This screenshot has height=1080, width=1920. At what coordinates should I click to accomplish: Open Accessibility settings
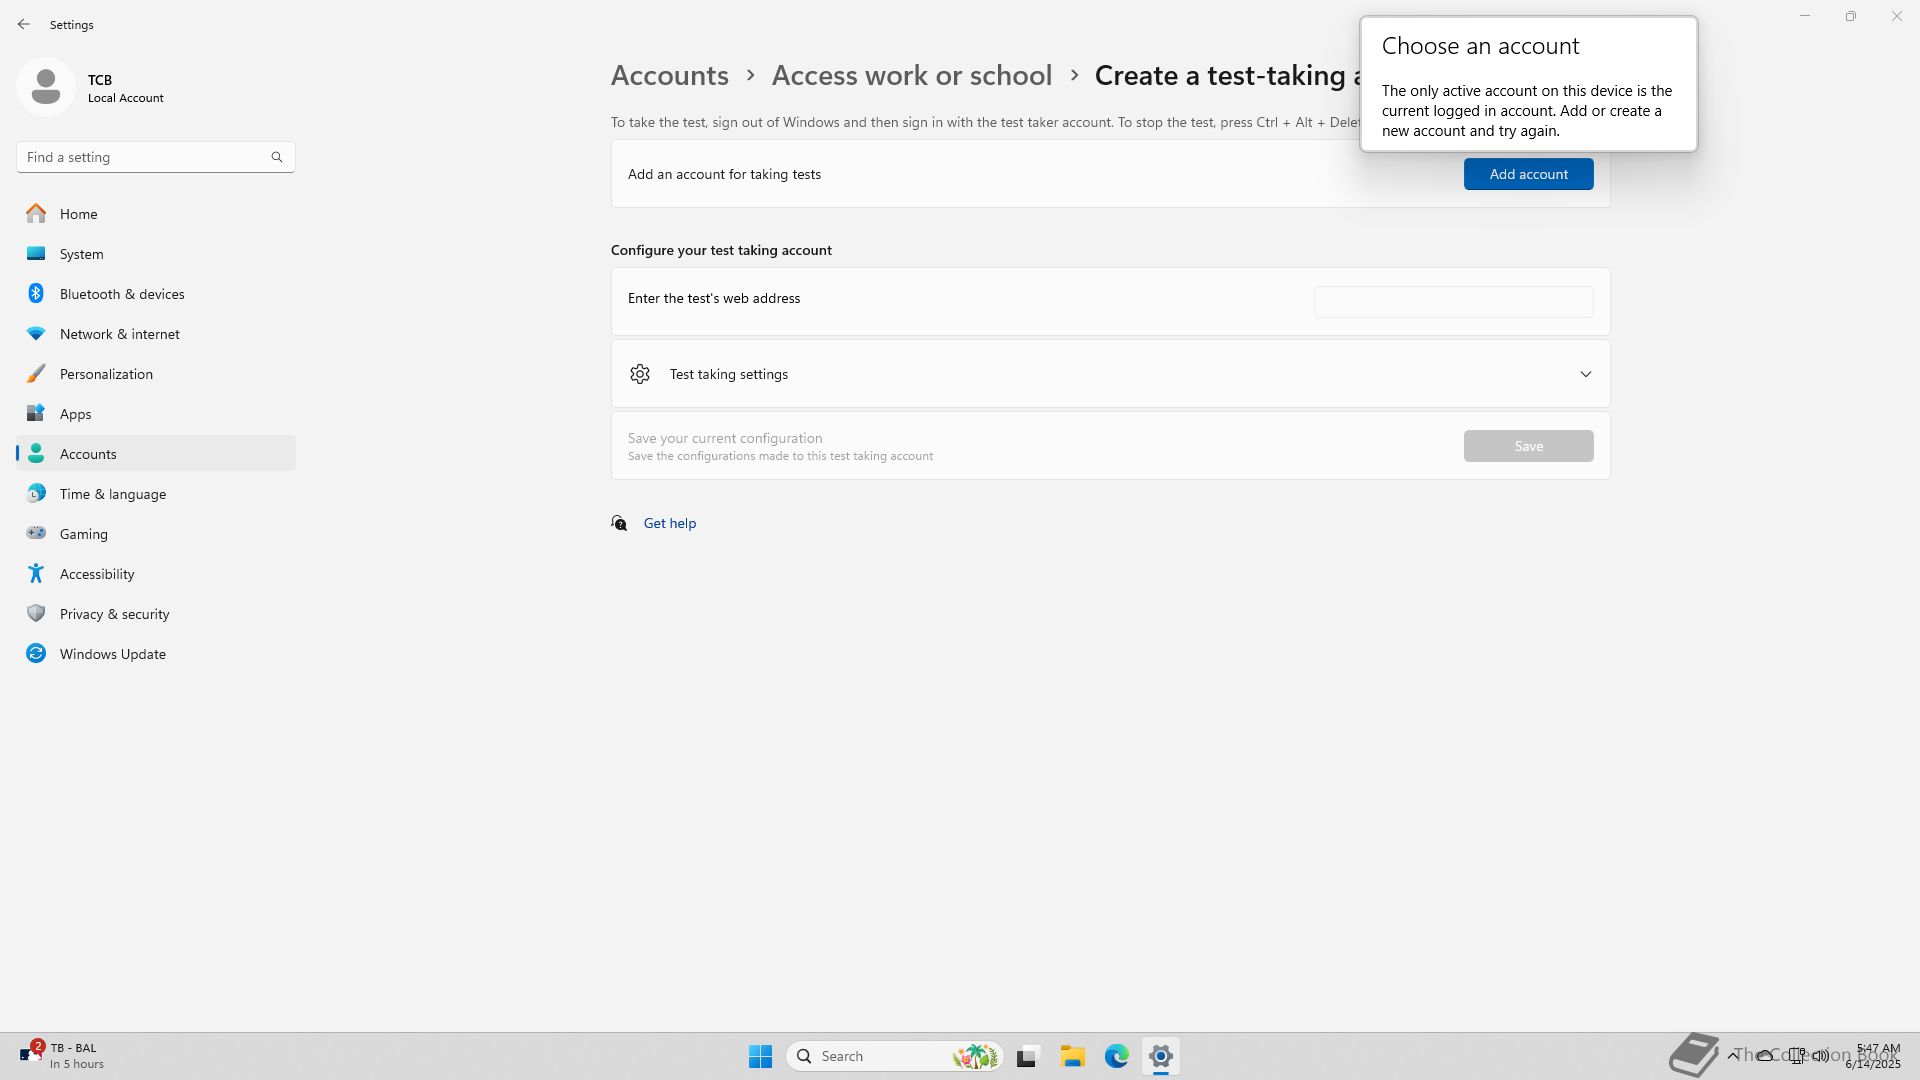click(x=96, y=574)
